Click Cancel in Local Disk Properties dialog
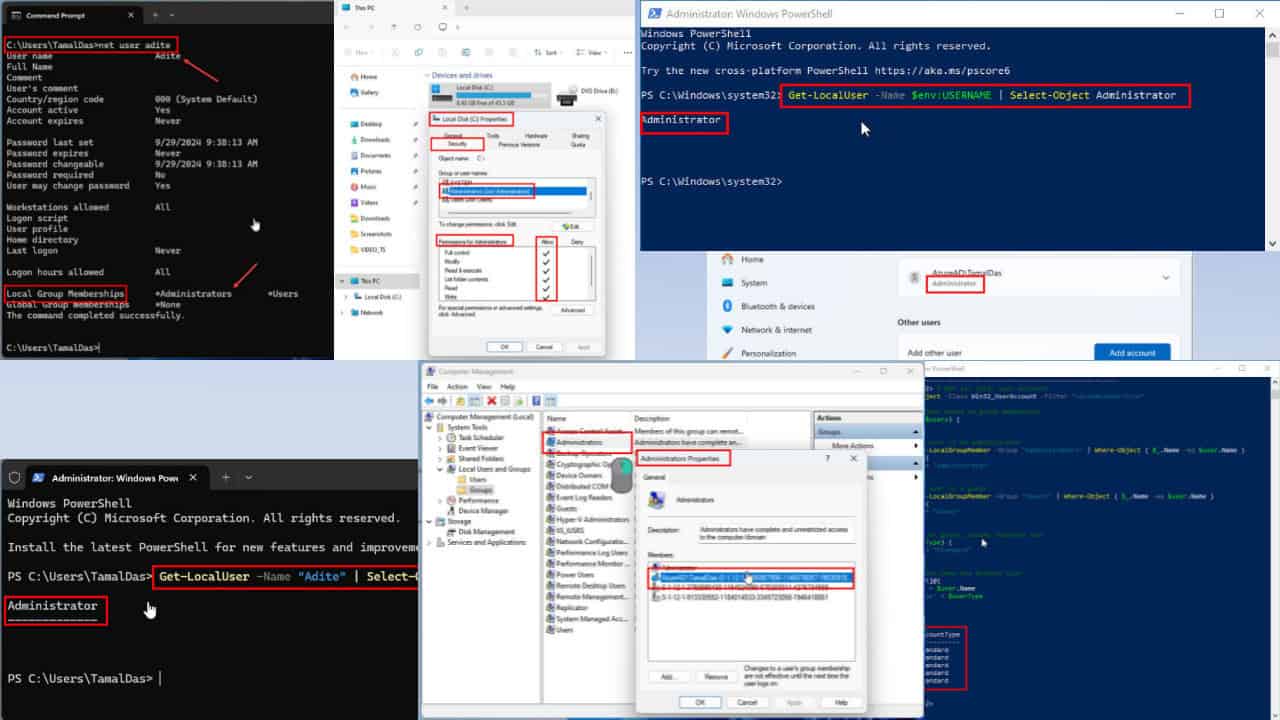Image resolution: width=1280 pixels, height=720 pixels. 544,346
